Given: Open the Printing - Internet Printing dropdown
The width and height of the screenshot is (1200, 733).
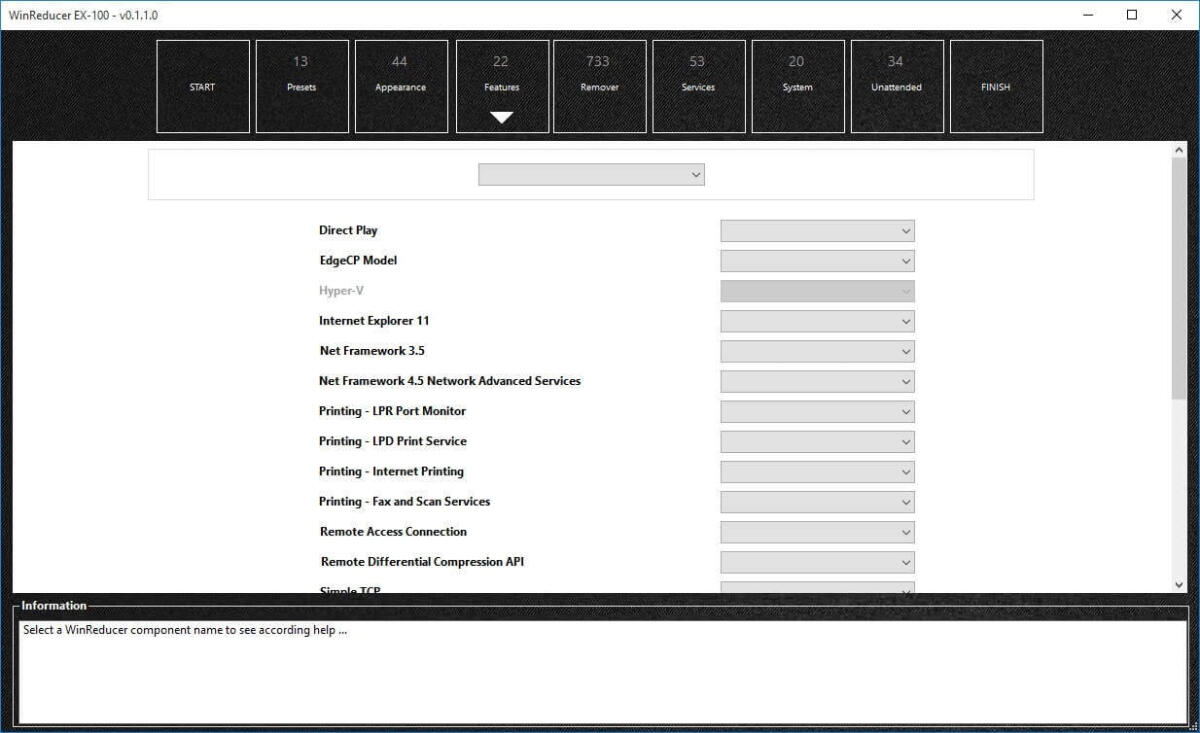Looking at the screenshot, I should pos(816,471).
